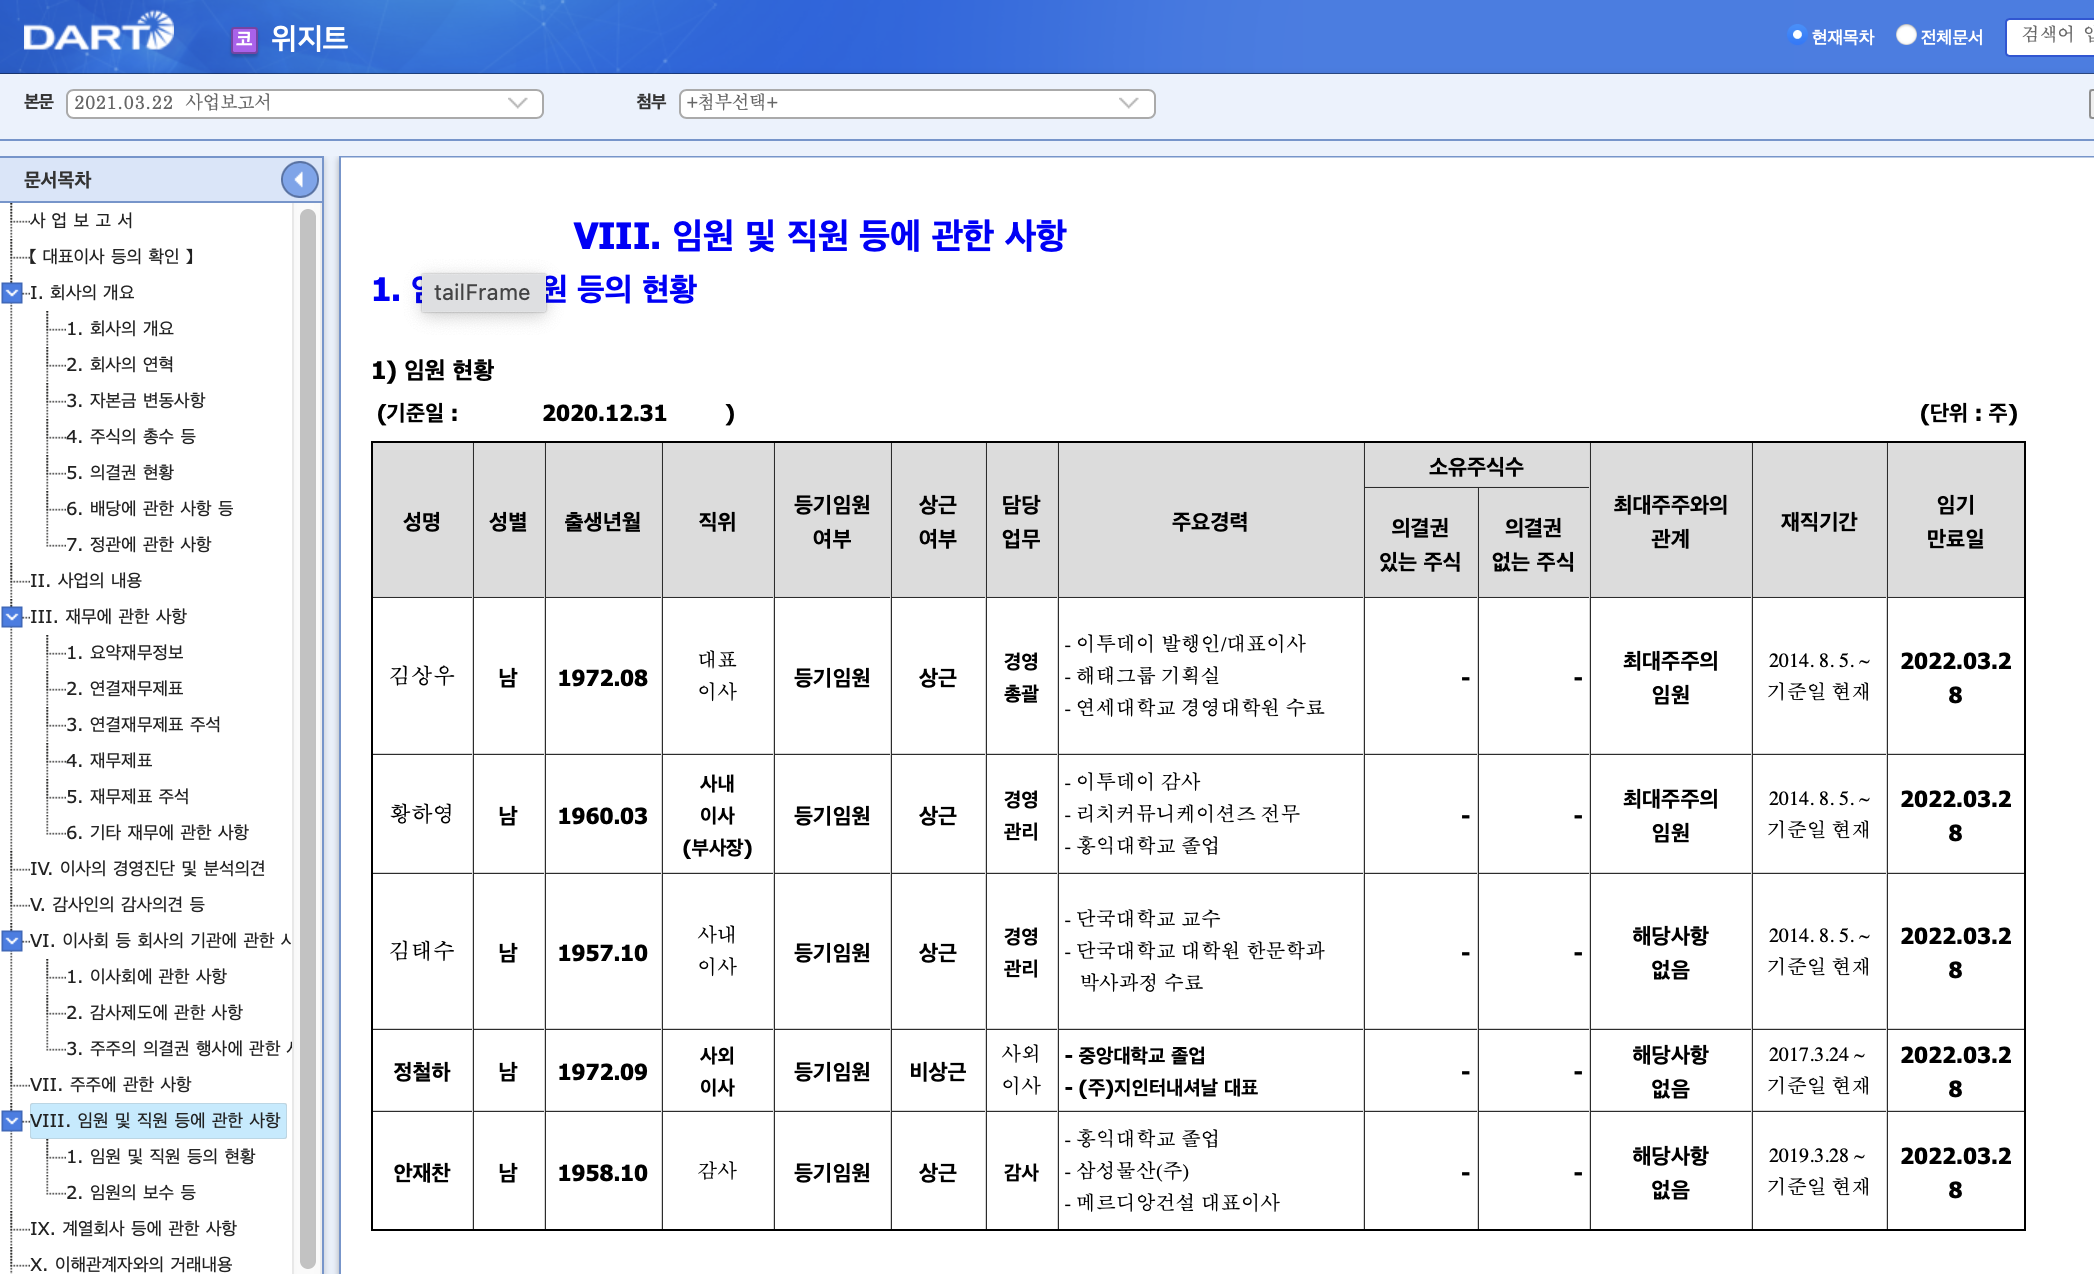Click the purple KOSDAQ market icon
The image size is (2094, 1274).
click(244, 39)
